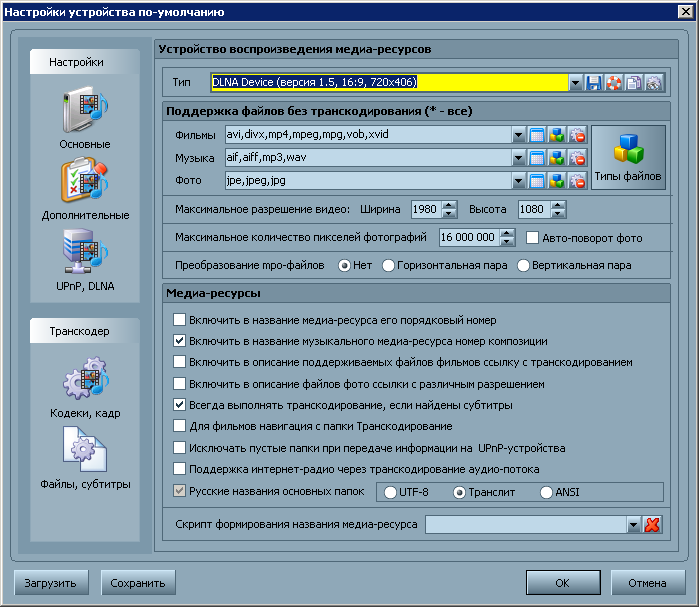
Task: Open the Кодеки, кадр transcoder section
Action: tap(85, 387)
